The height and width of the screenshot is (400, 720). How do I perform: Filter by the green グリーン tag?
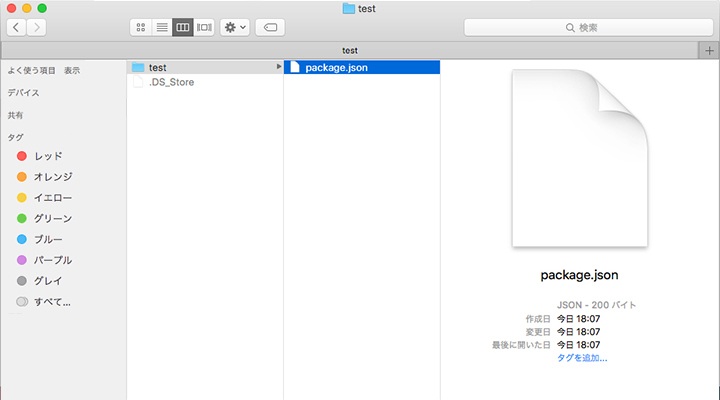pyautogui.click(x=52, y=218)
